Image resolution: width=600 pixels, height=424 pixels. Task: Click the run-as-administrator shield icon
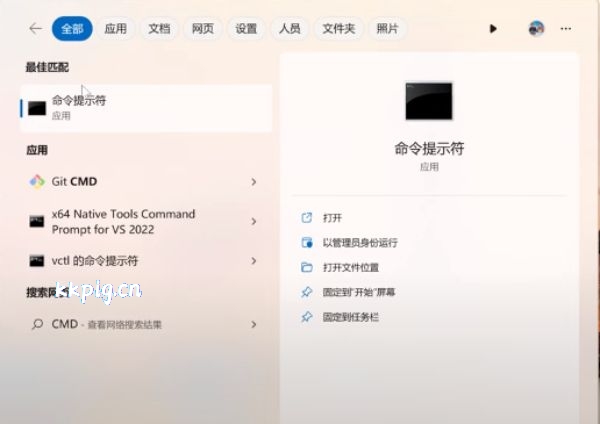click(307, 243)
